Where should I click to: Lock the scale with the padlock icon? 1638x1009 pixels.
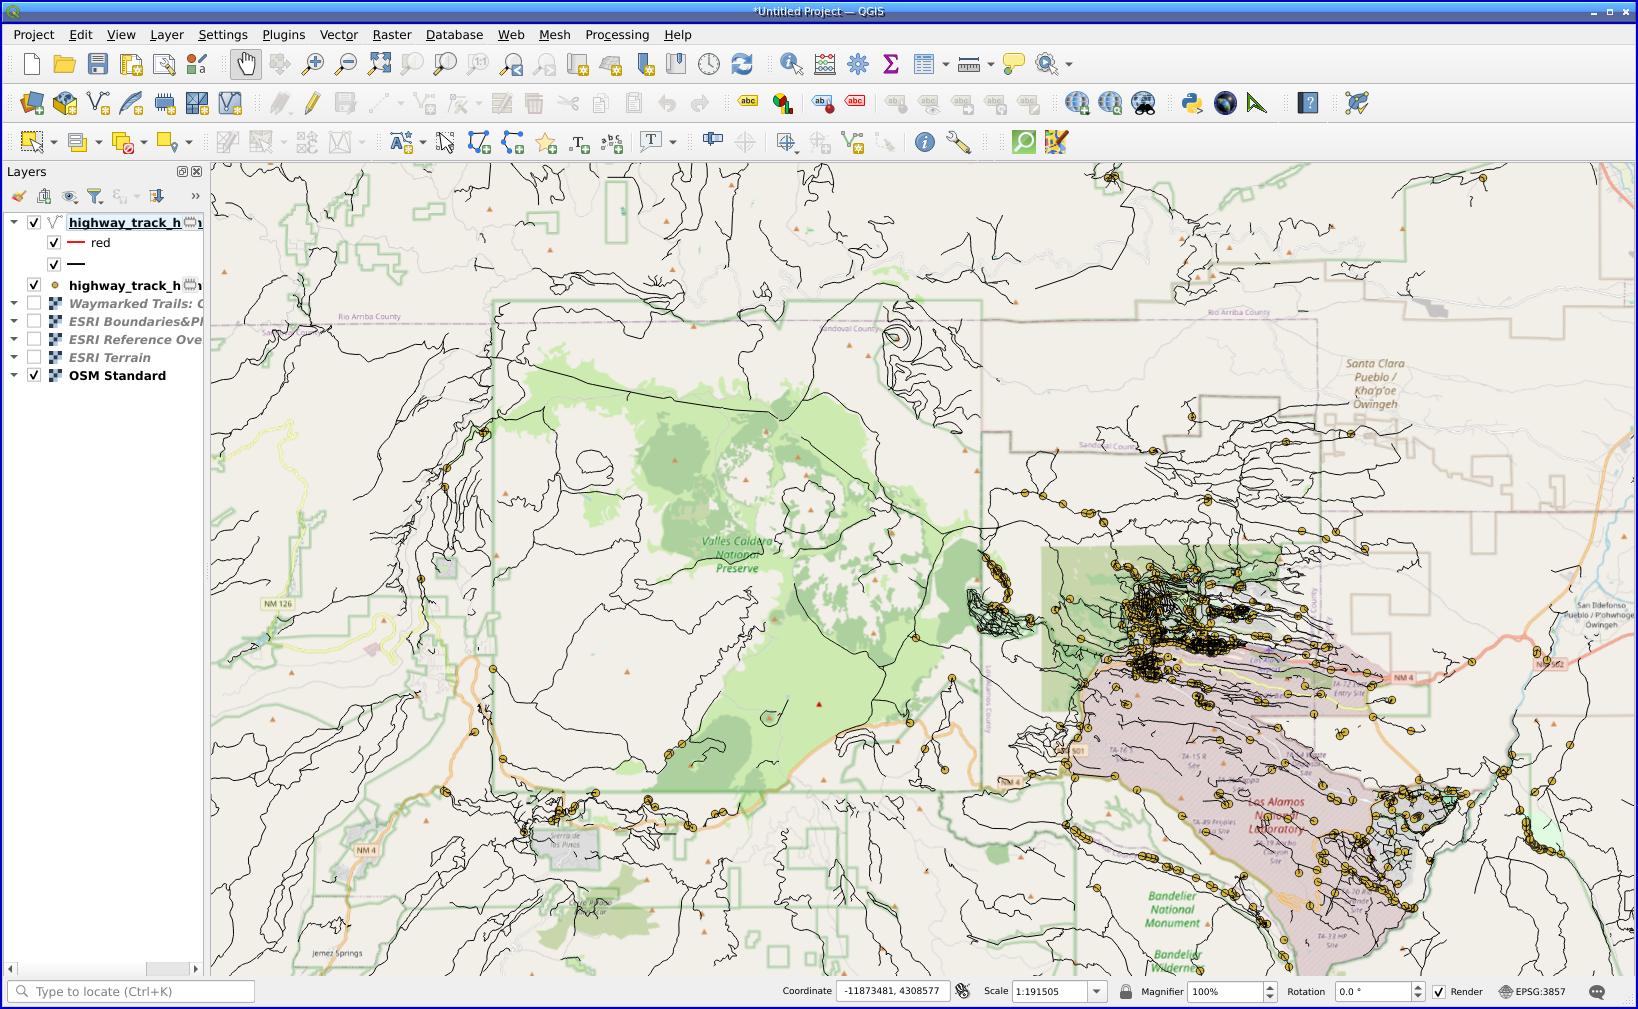[x=1126, y=991]
